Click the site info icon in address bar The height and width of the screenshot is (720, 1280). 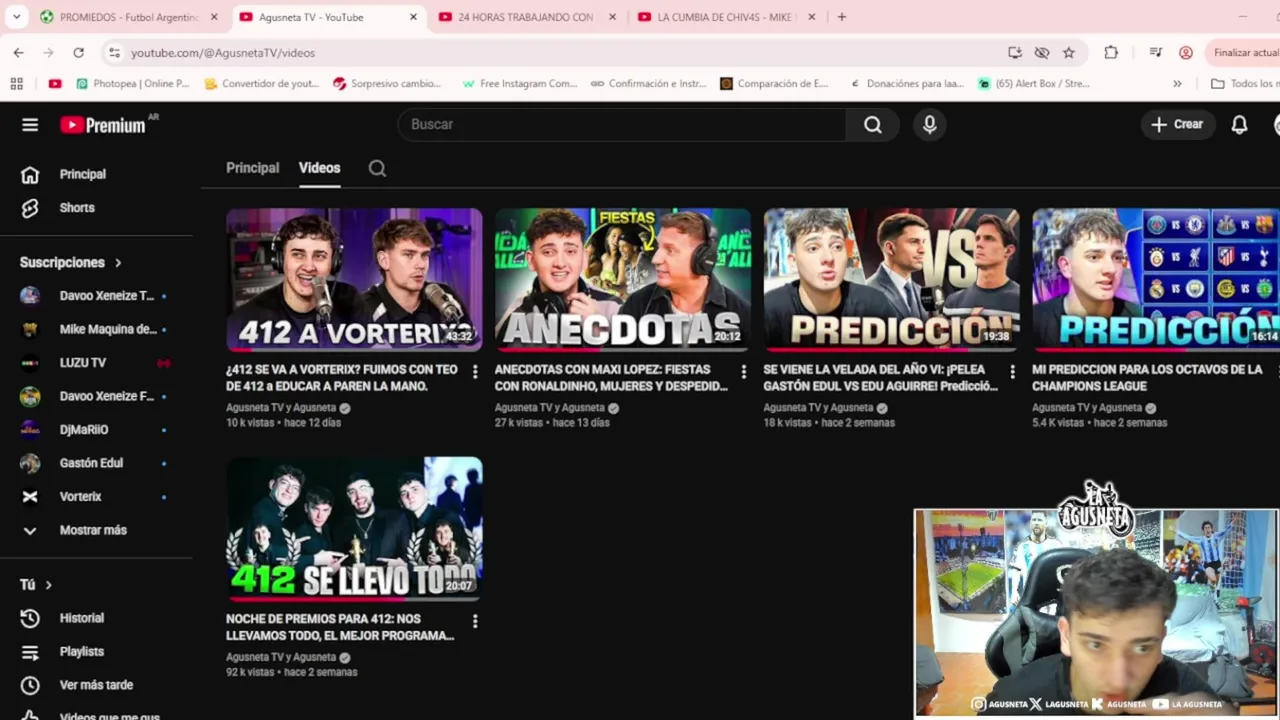click(114, 52)
